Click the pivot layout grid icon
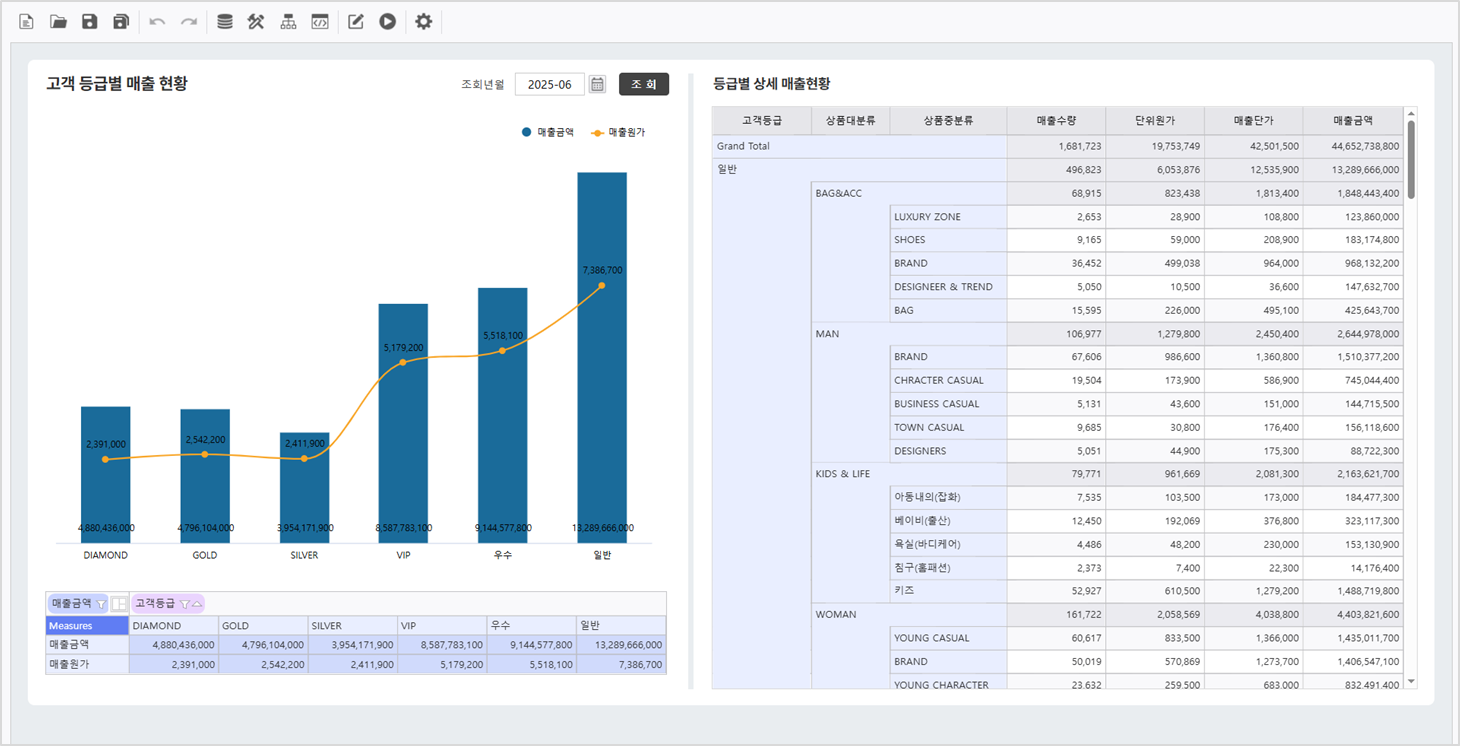 119,604
